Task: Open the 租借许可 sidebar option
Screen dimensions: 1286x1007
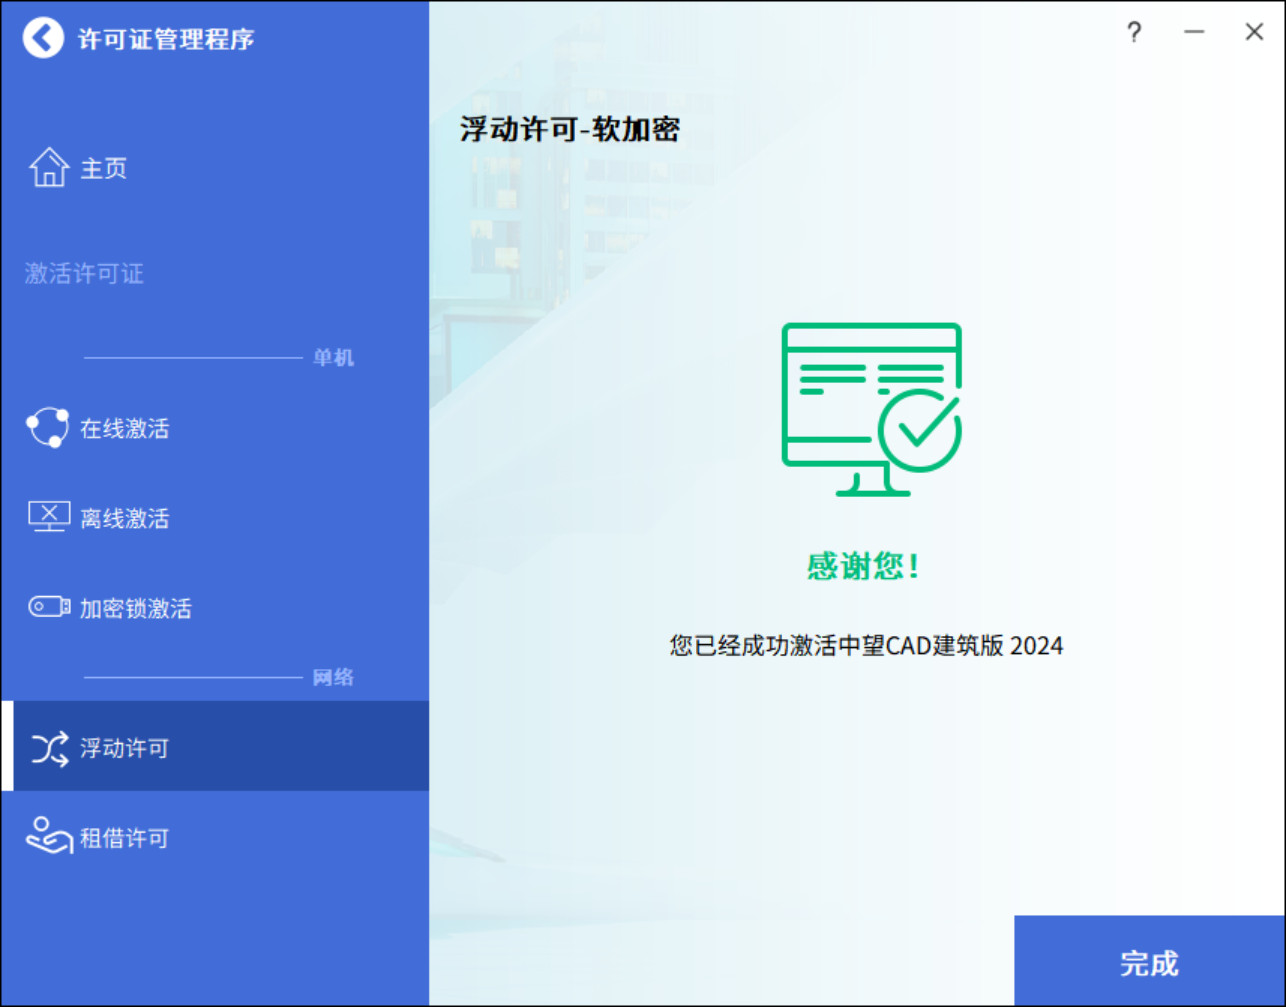Action: pos(124,838)
